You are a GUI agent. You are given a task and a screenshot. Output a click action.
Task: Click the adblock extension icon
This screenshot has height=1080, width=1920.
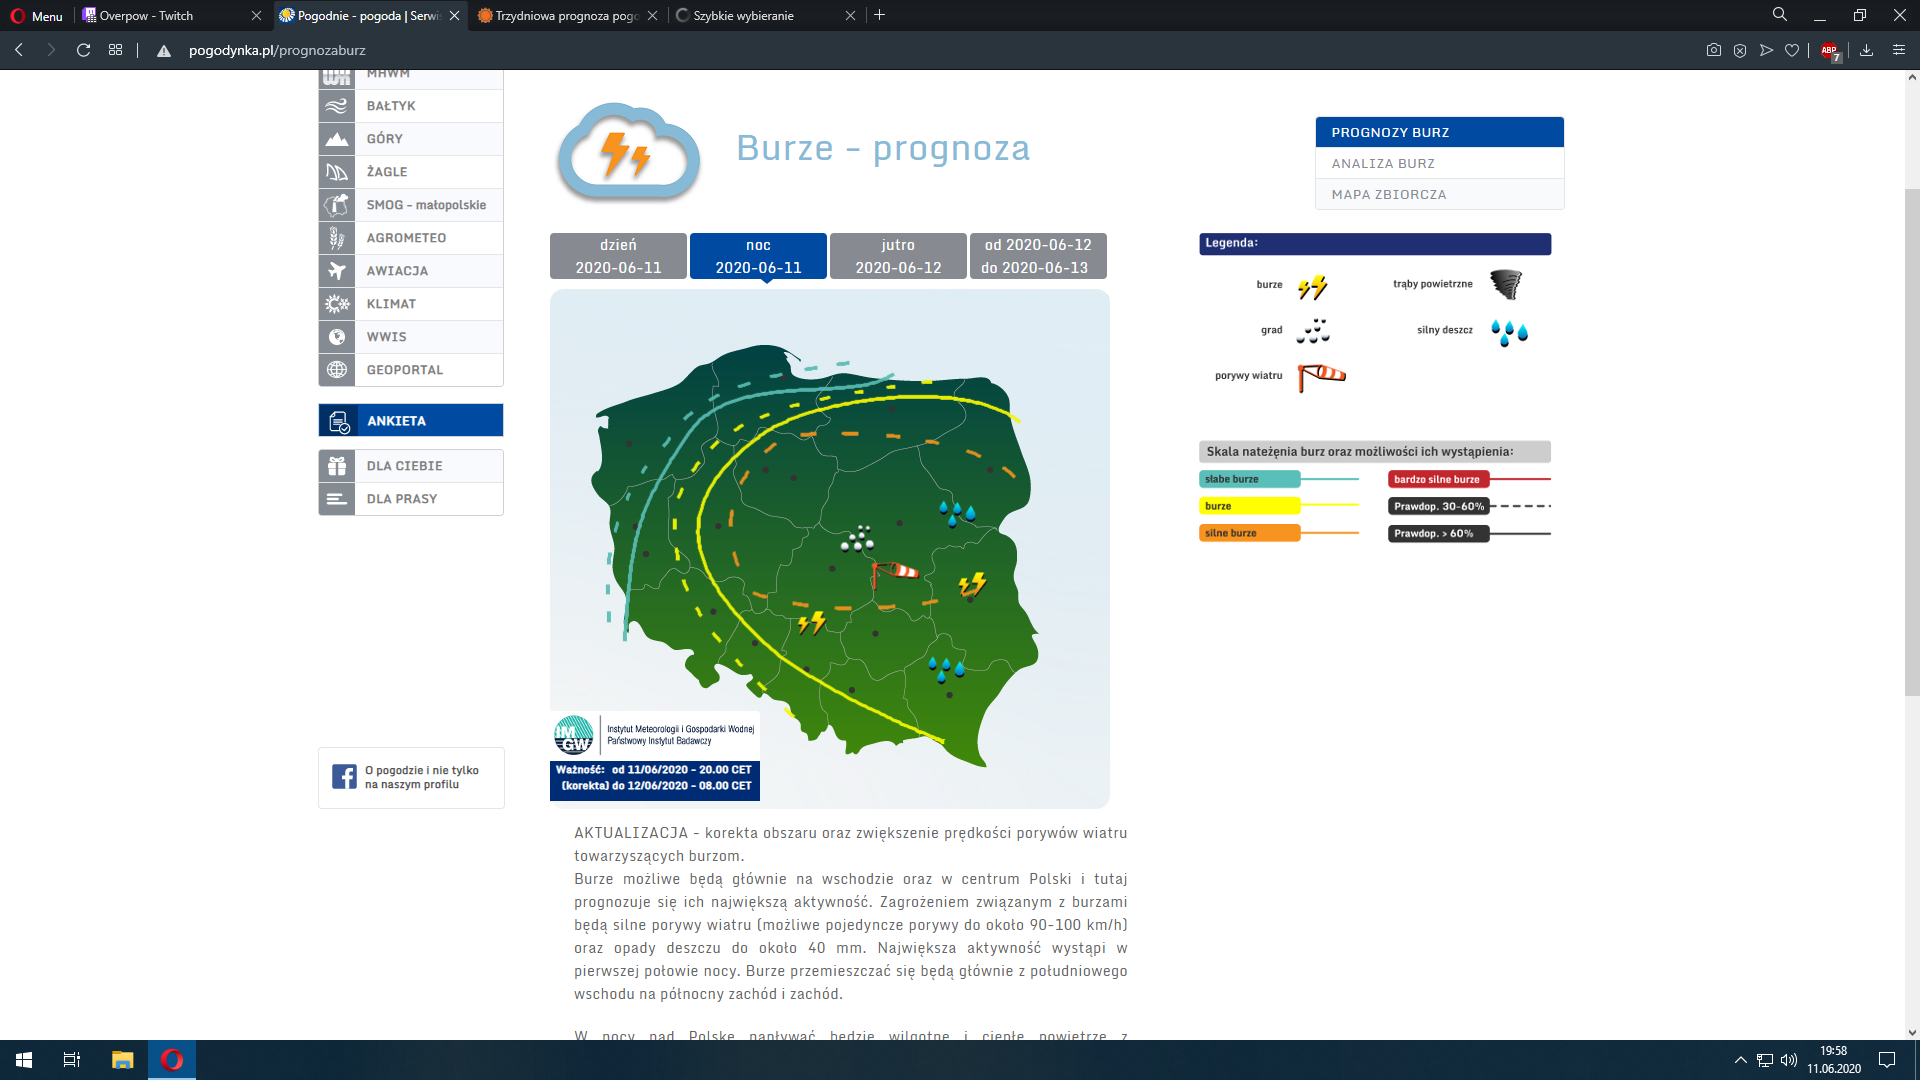(1829, 50)
